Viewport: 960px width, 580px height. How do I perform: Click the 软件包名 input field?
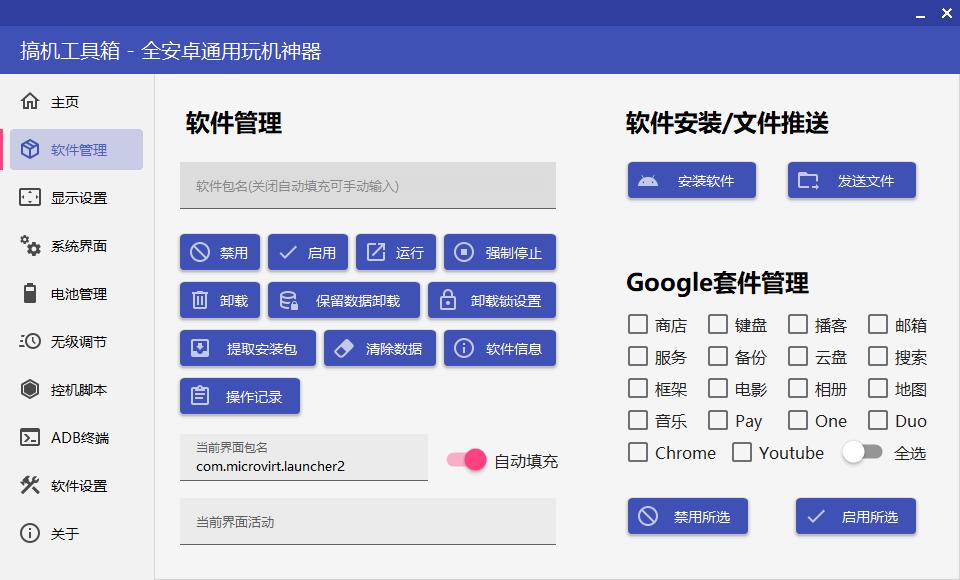pyautogui.click(x=368, y=185)
